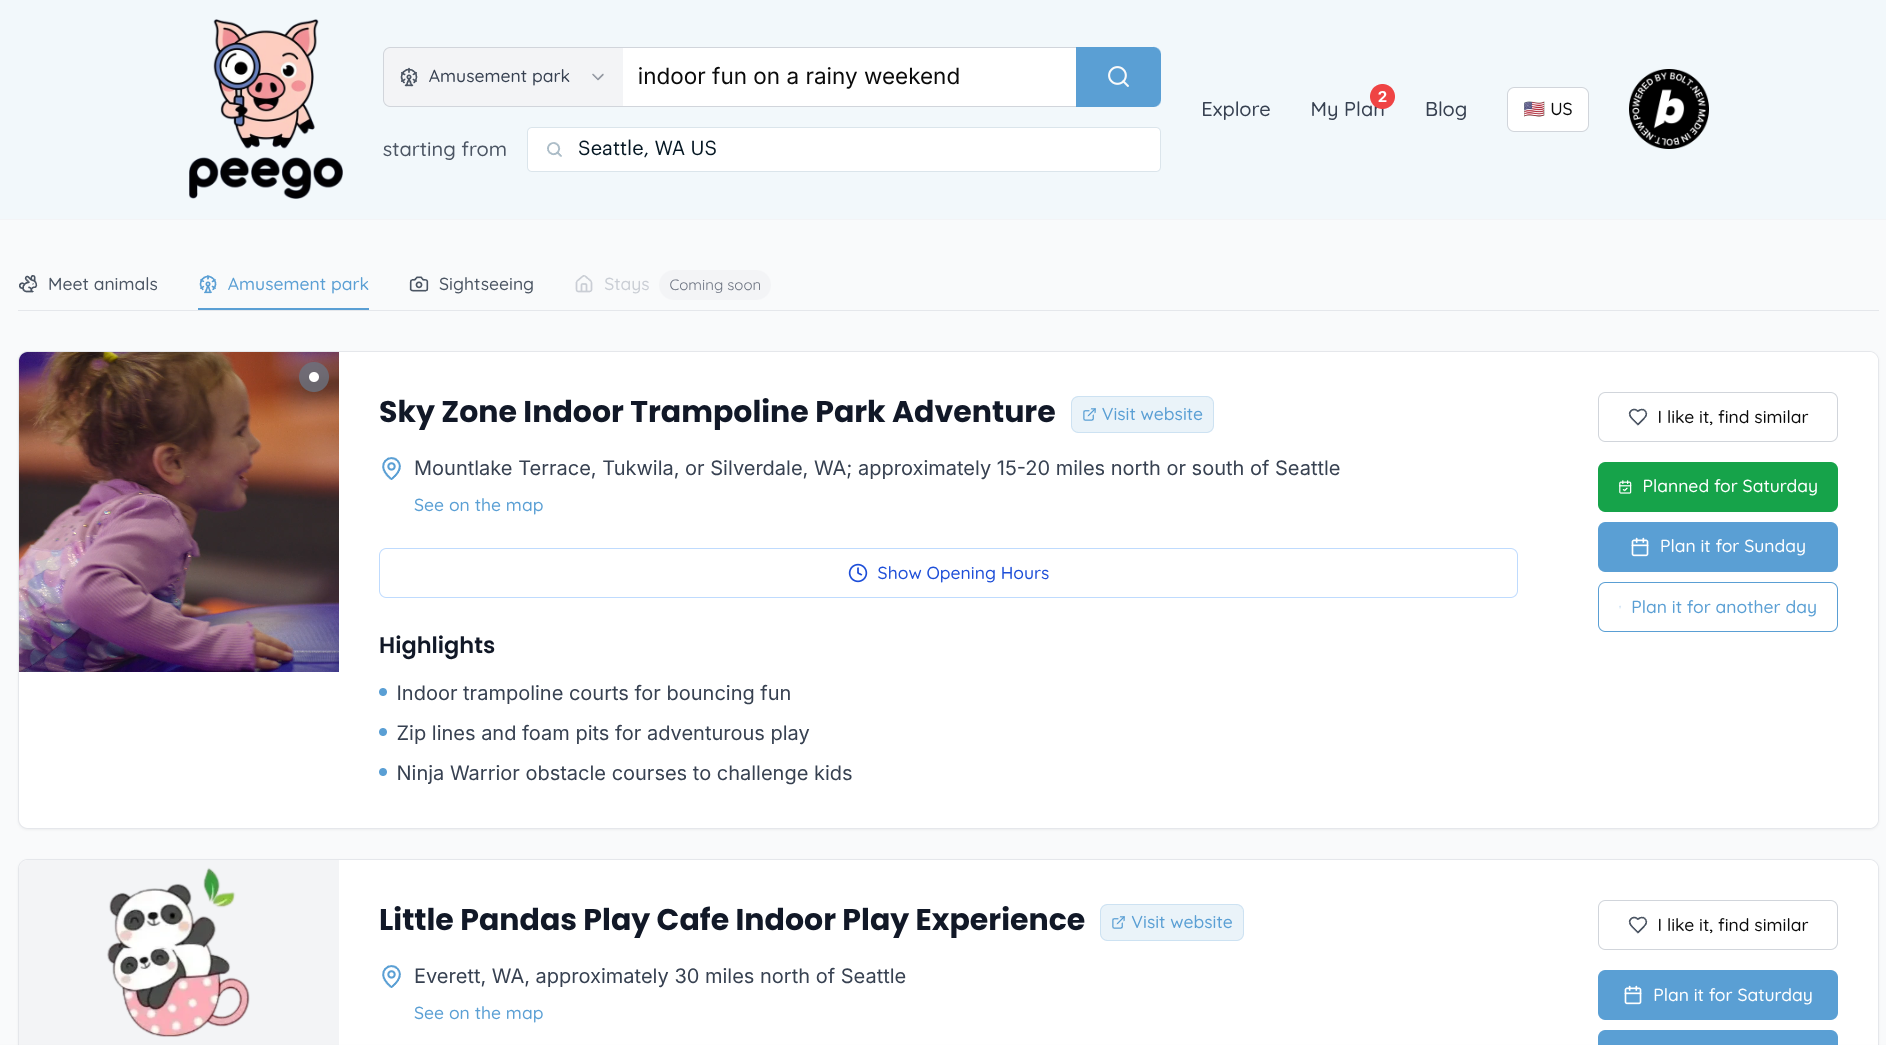Screen dimensions: 1886x1045
Task: Click Sky Zone Indoor Trampoline Park title
Action: (717, 412)
